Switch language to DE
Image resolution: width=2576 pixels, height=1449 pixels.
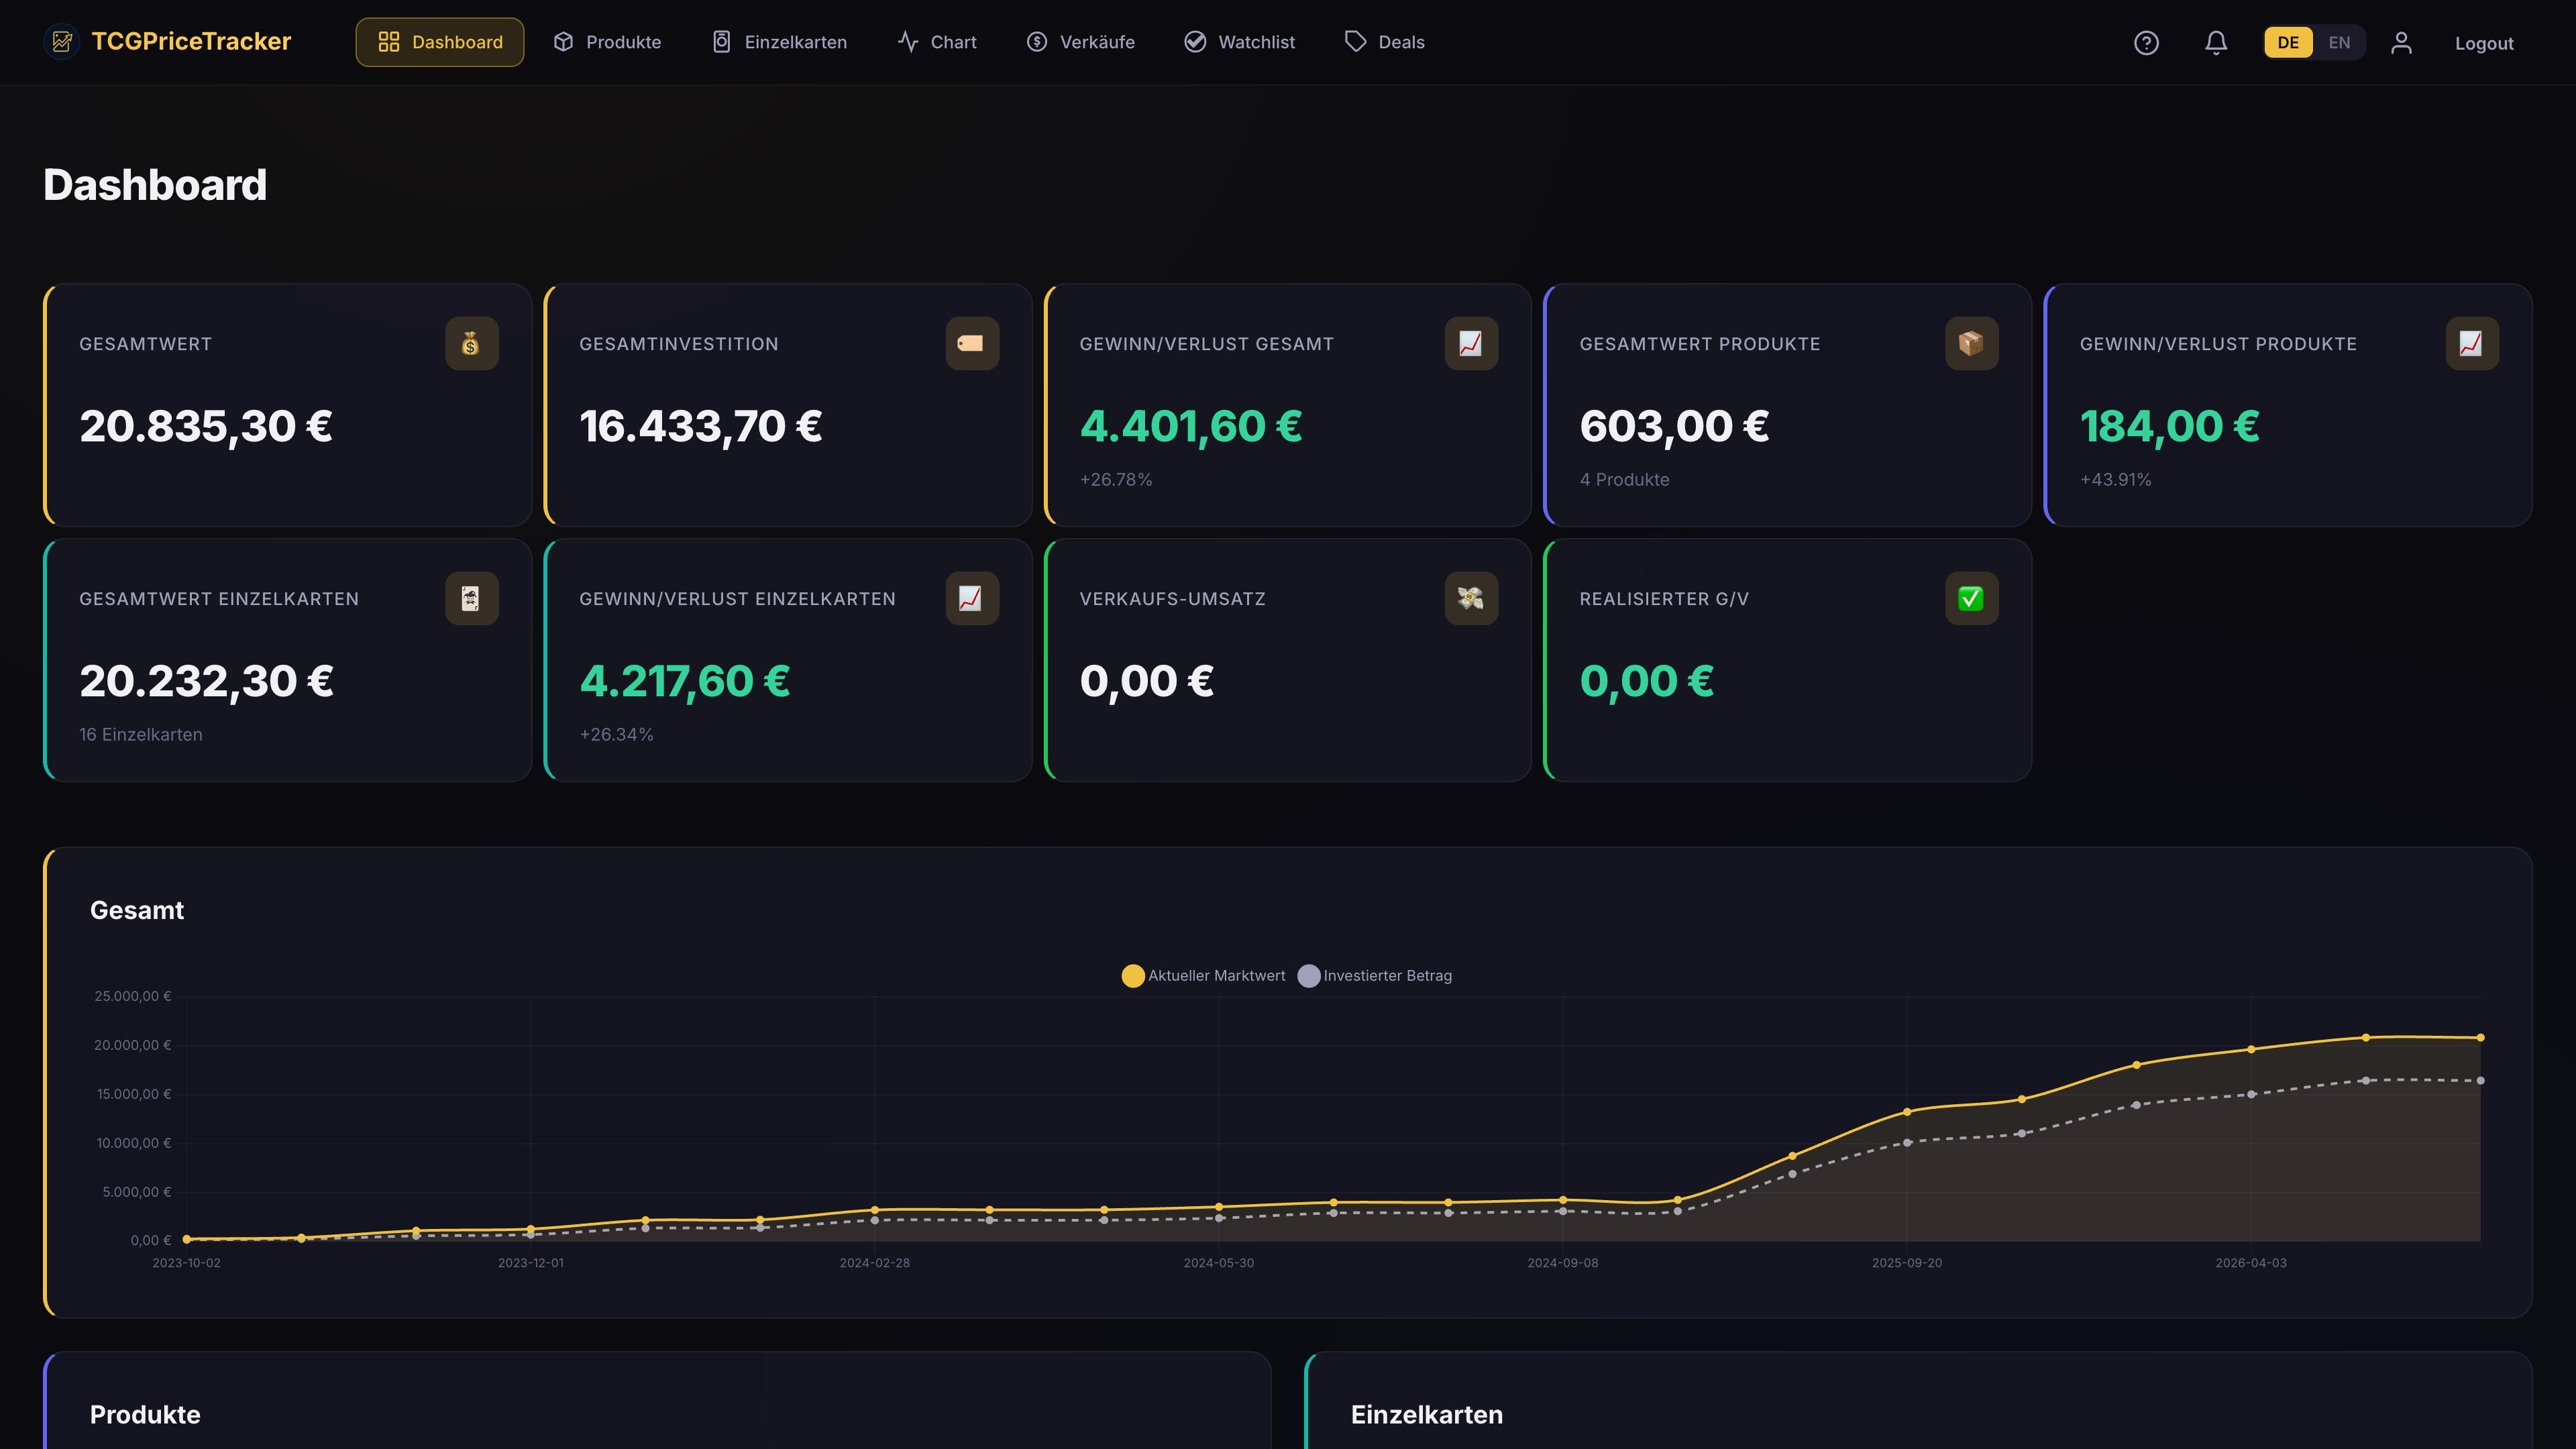click(x=2288, y=43)
